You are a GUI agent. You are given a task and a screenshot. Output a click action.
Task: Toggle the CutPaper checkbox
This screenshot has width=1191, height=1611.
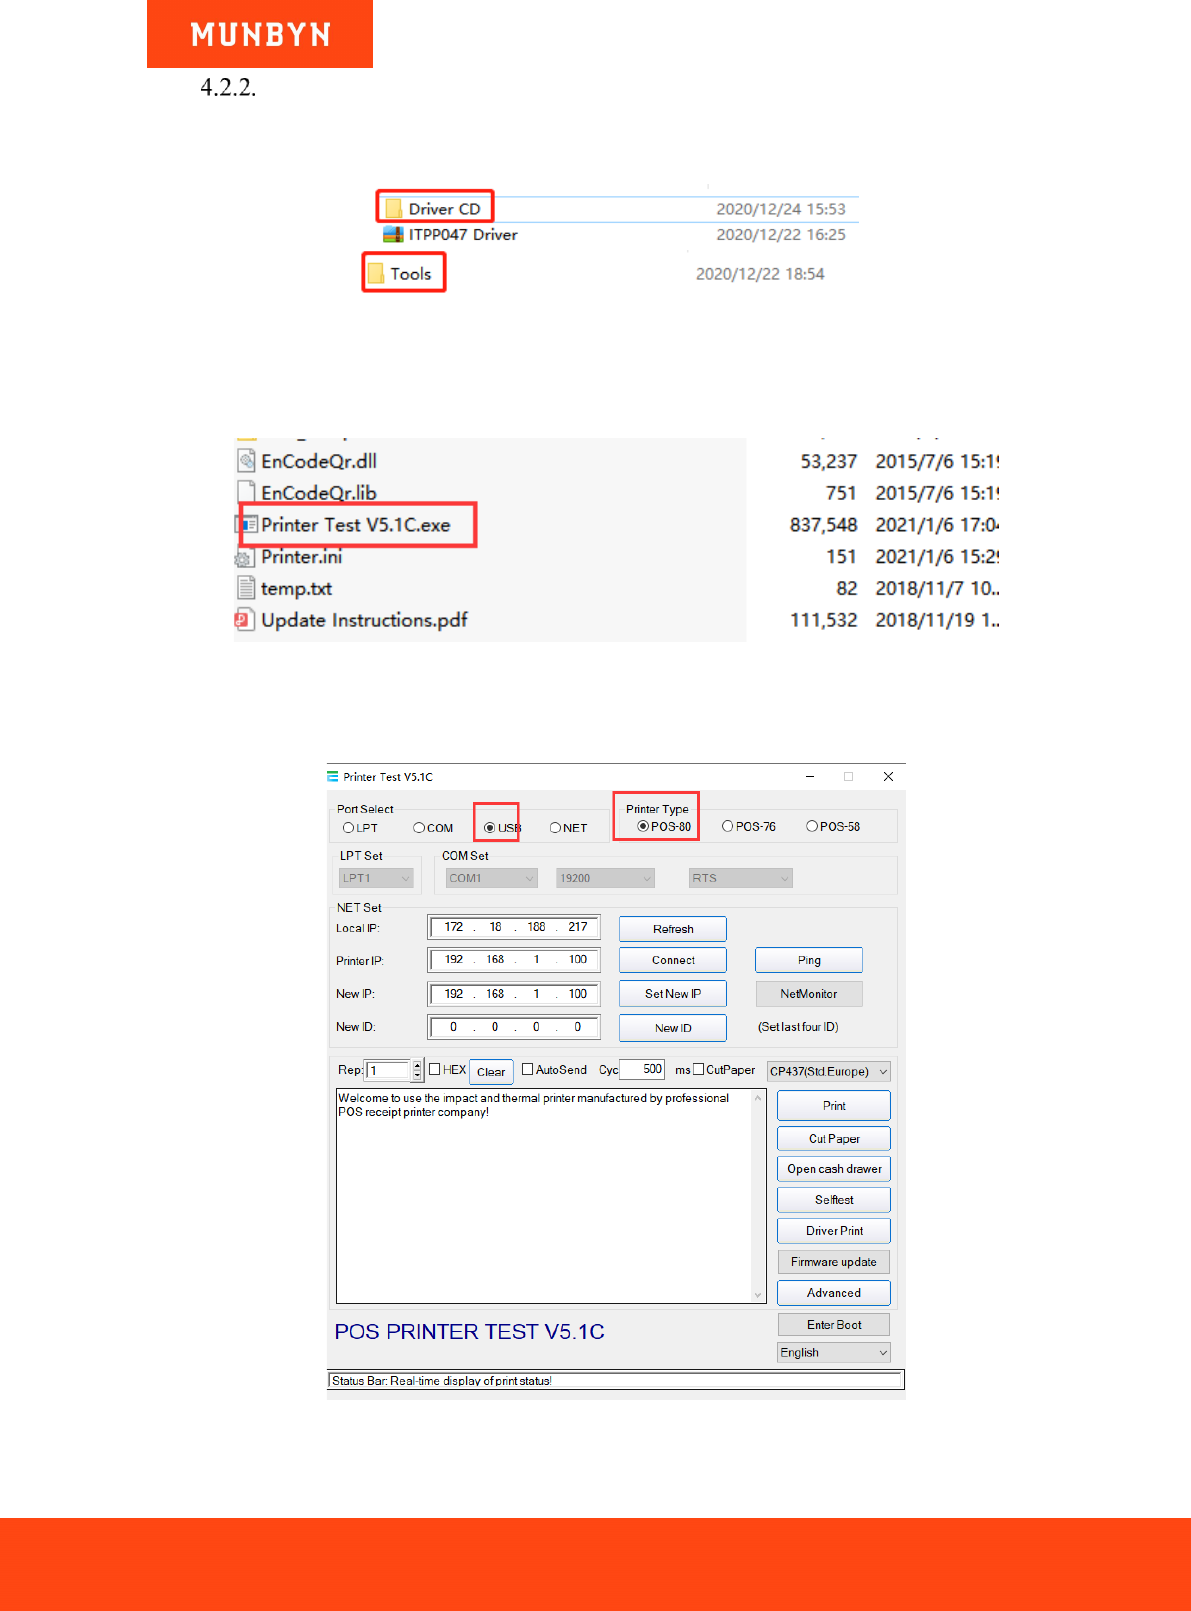tap(699, 1069)
